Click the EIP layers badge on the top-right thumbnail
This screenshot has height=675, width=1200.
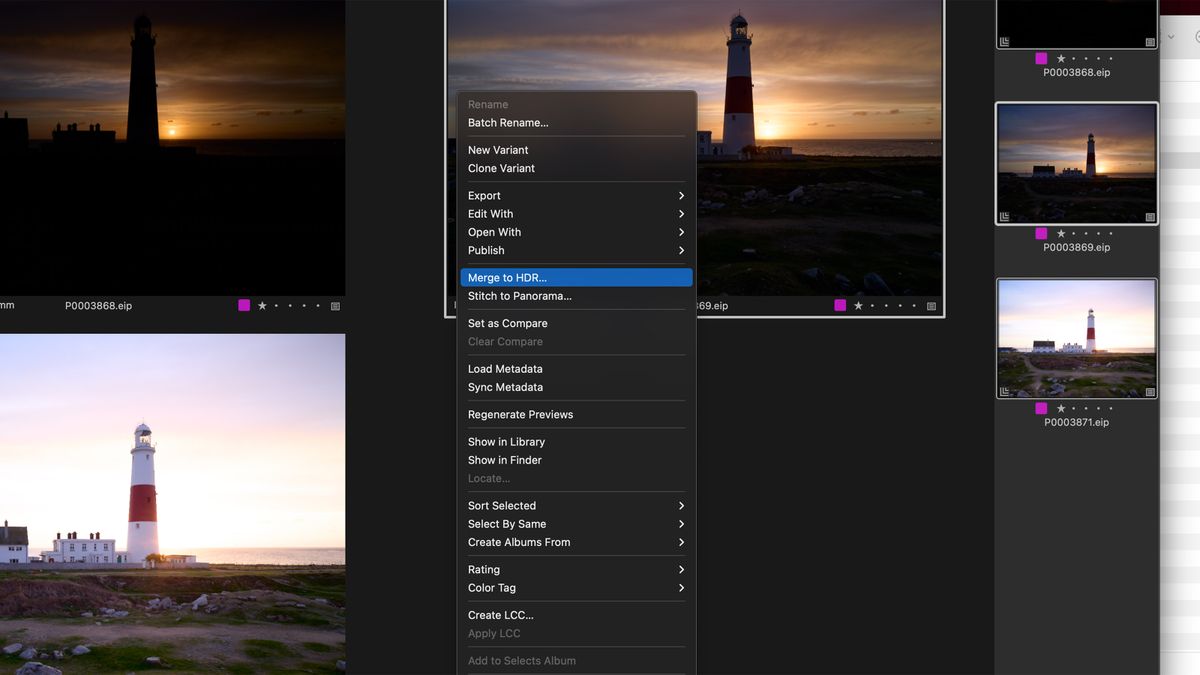[x=1004, y=42]
